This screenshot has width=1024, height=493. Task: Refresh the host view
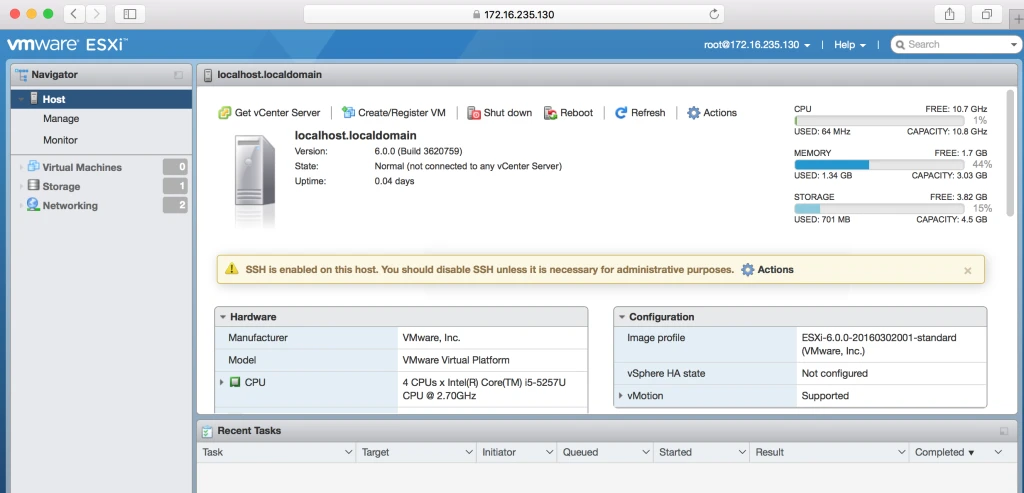640,113
